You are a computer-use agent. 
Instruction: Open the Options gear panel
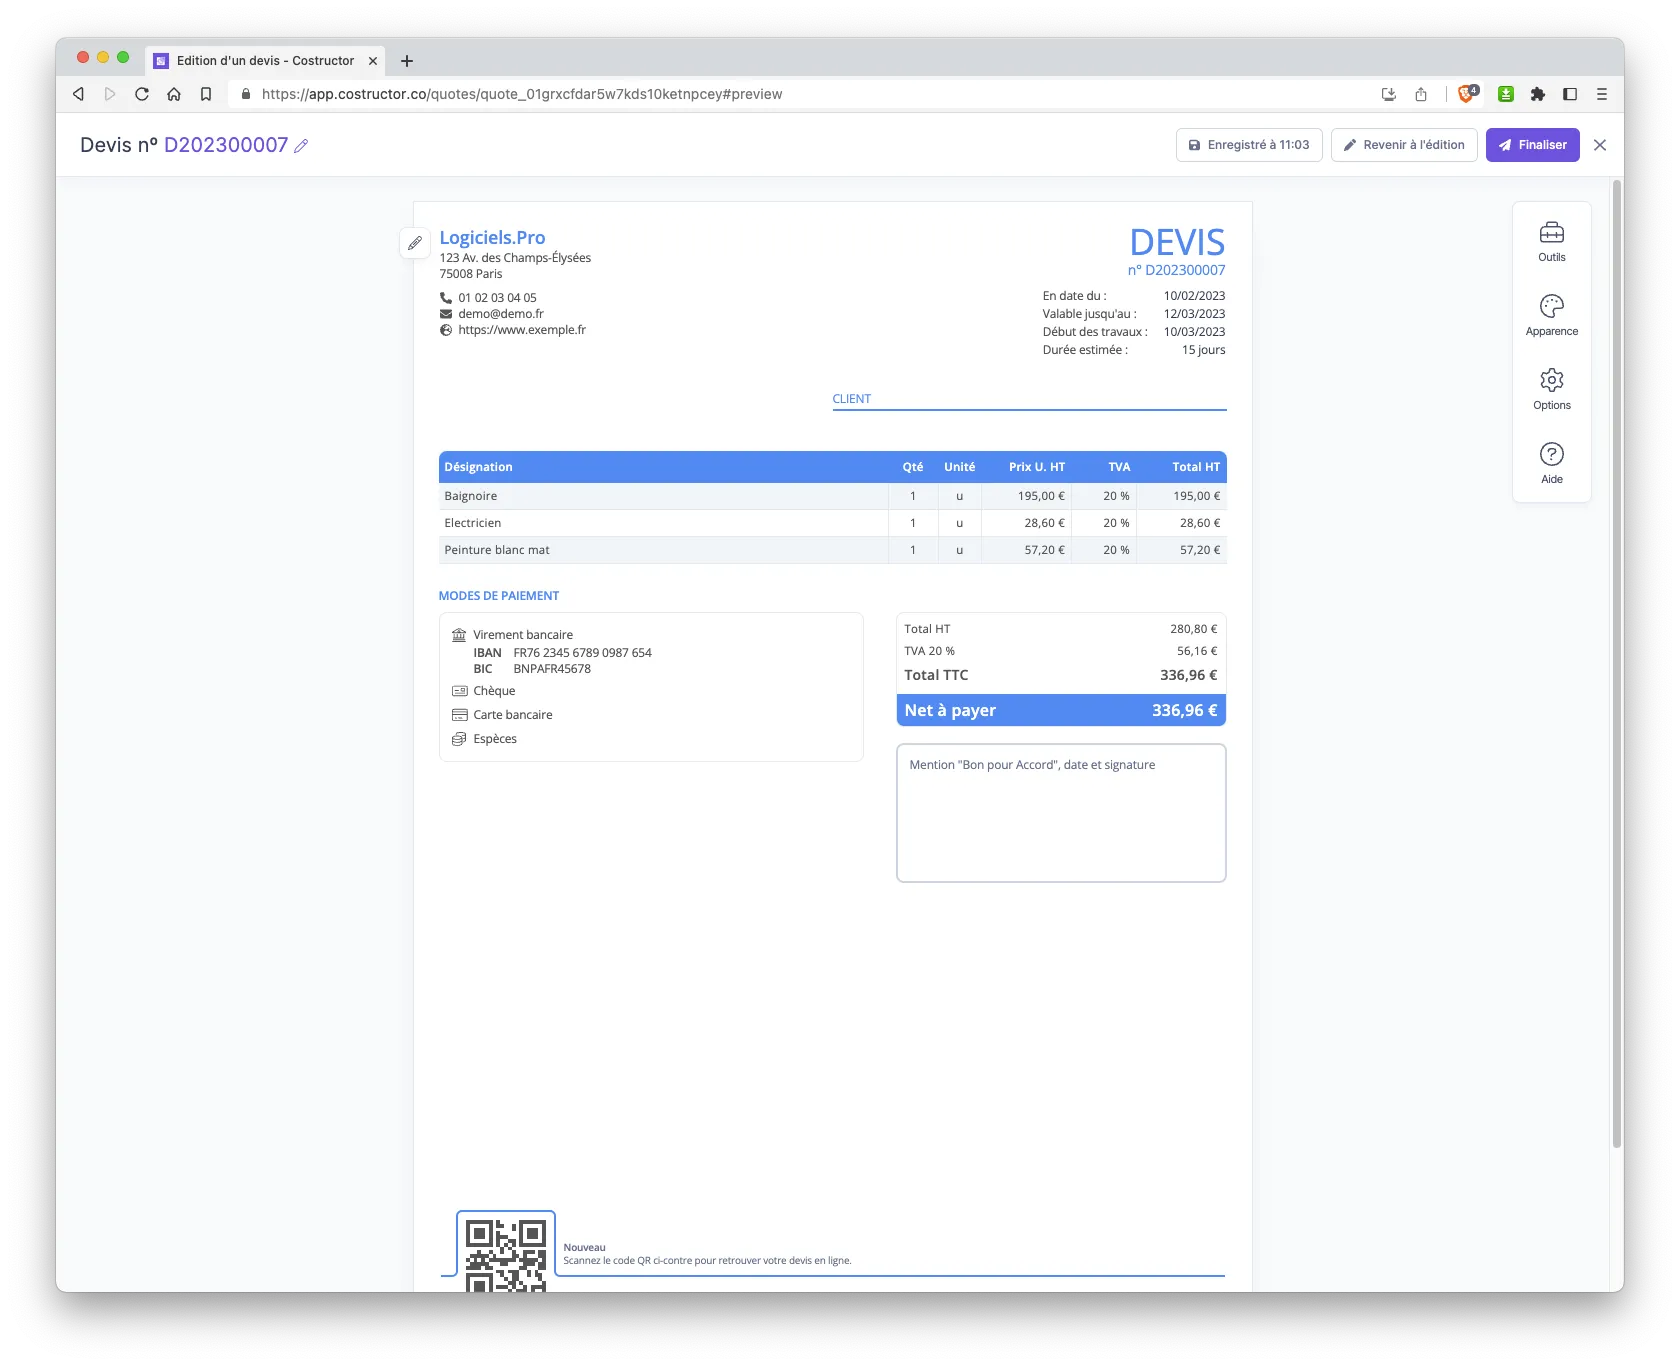click(1551, 390)
